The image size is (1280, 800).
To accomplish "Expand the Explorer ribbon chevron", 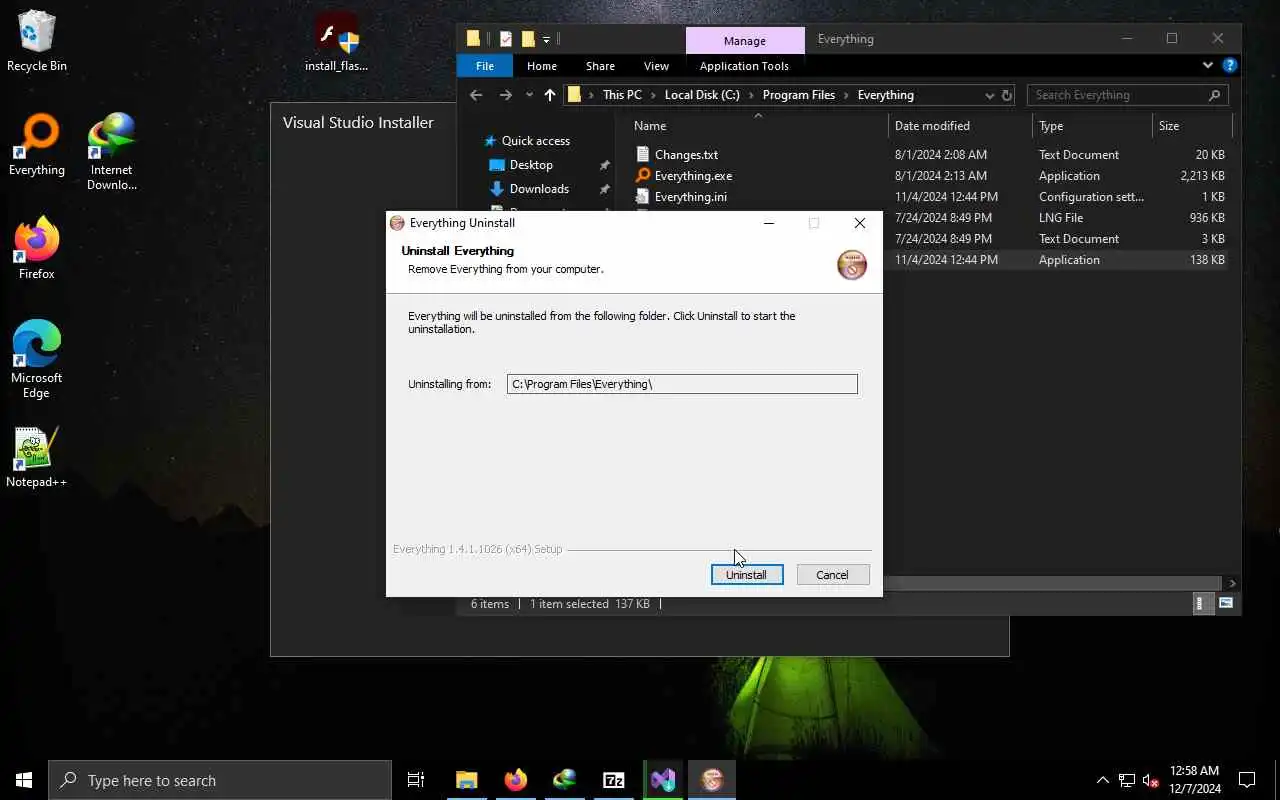I will (1208, 66).
